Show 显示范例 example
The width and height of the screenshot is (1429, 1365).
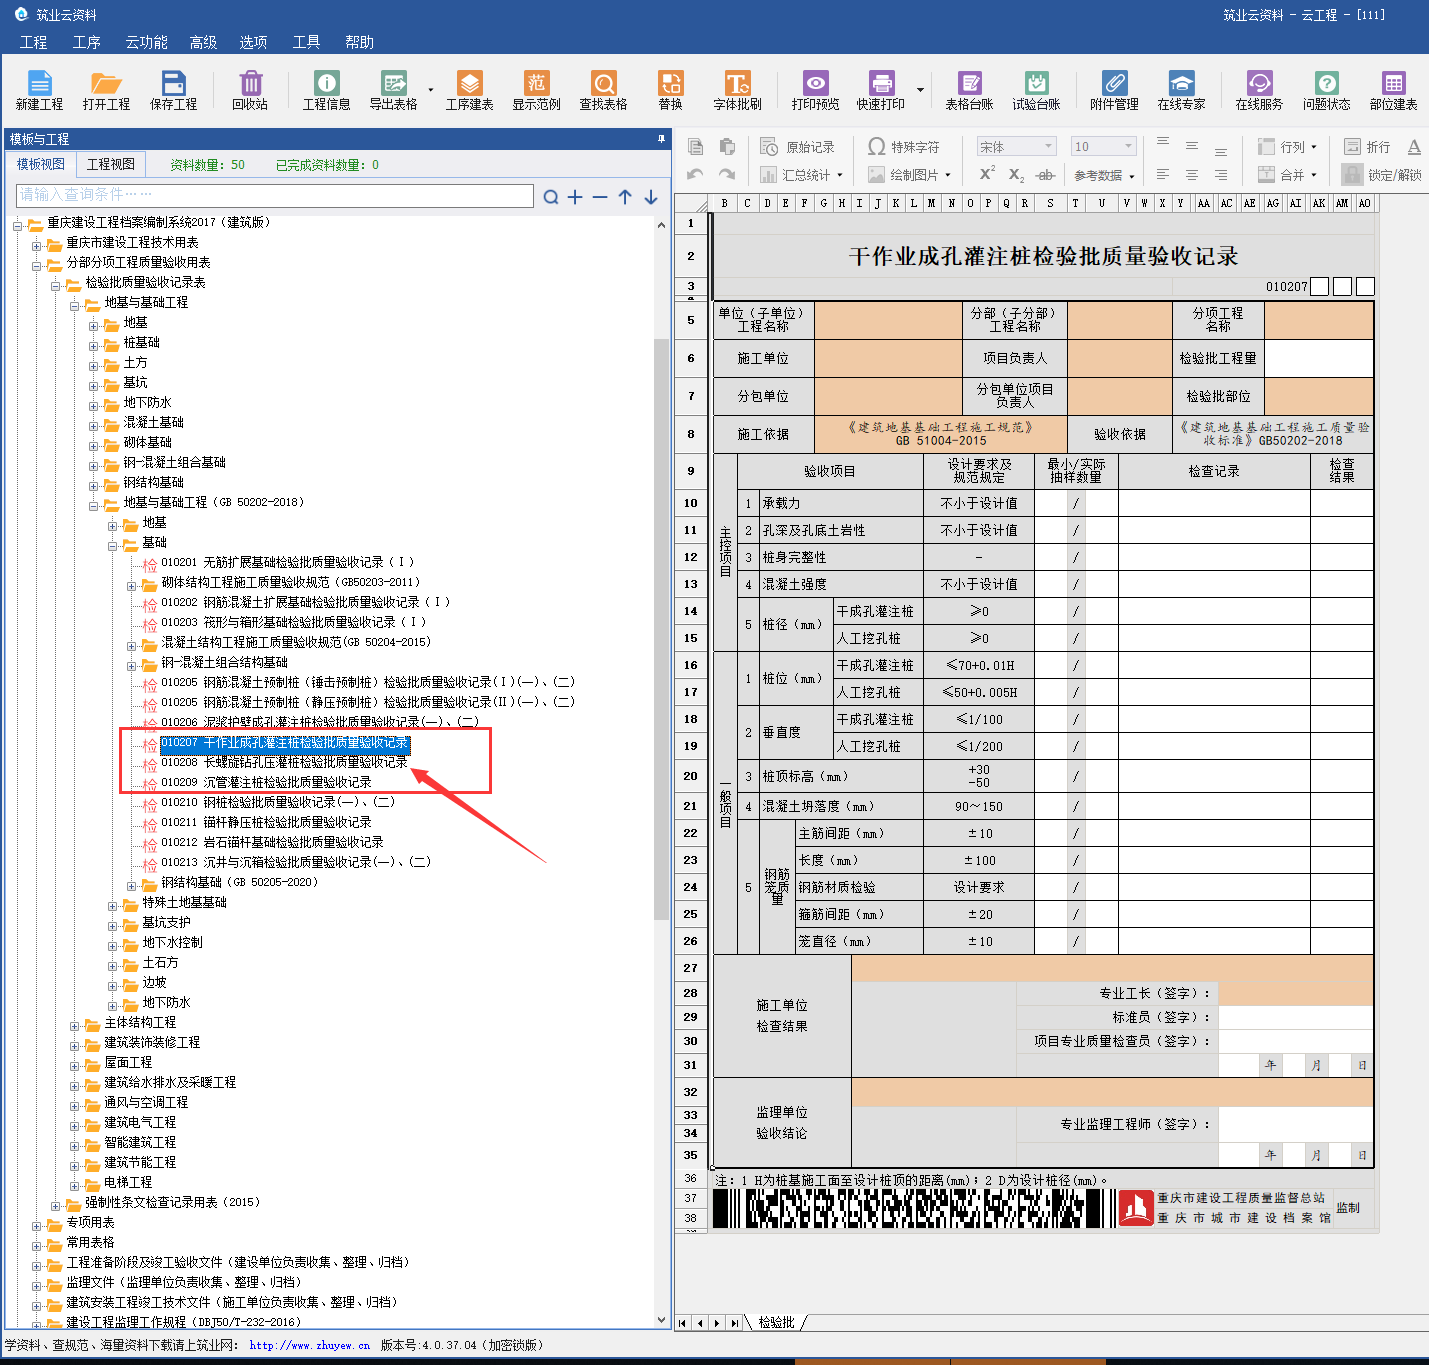[536, 90]
